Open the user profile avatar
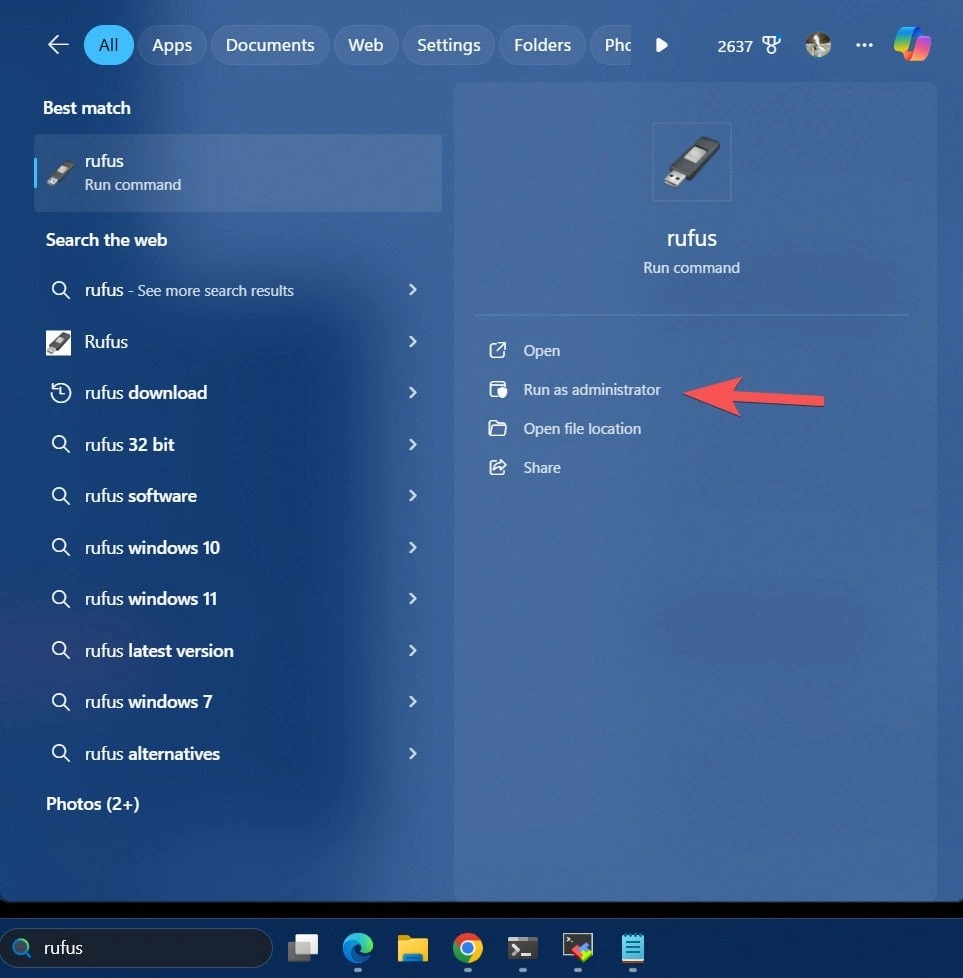This screenshot has width=963, height=978. point(818,45)
